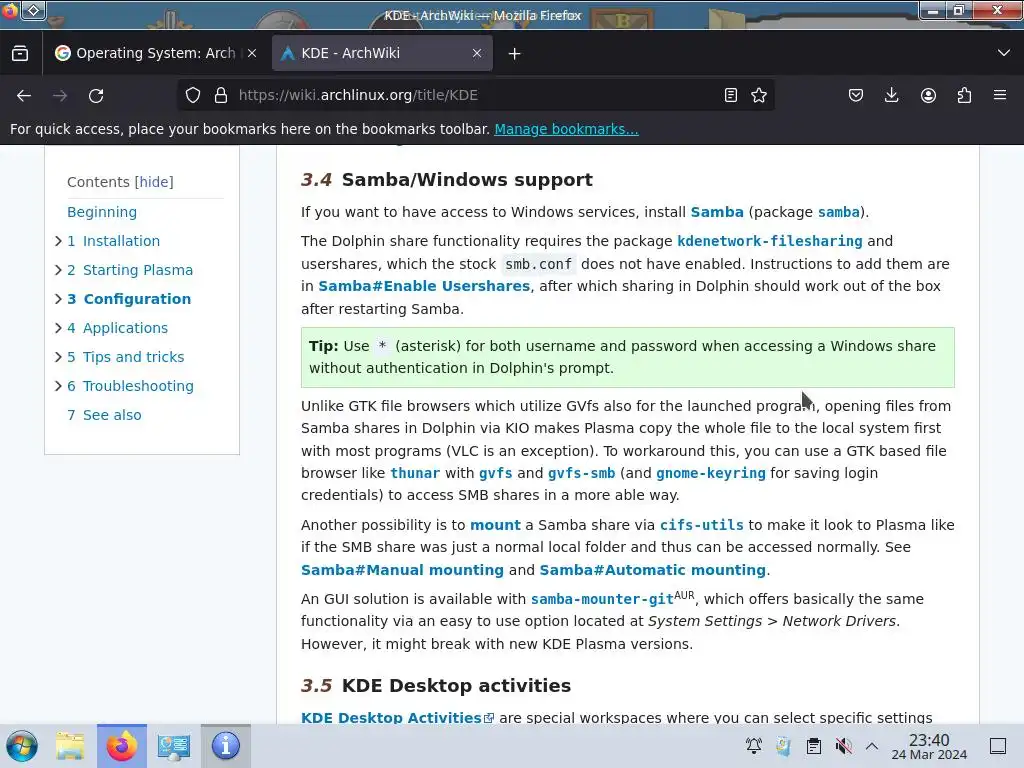The height and width of the screenshot is (768, 1024).
Task: Go back to previous page
Action: click(24, 95)
